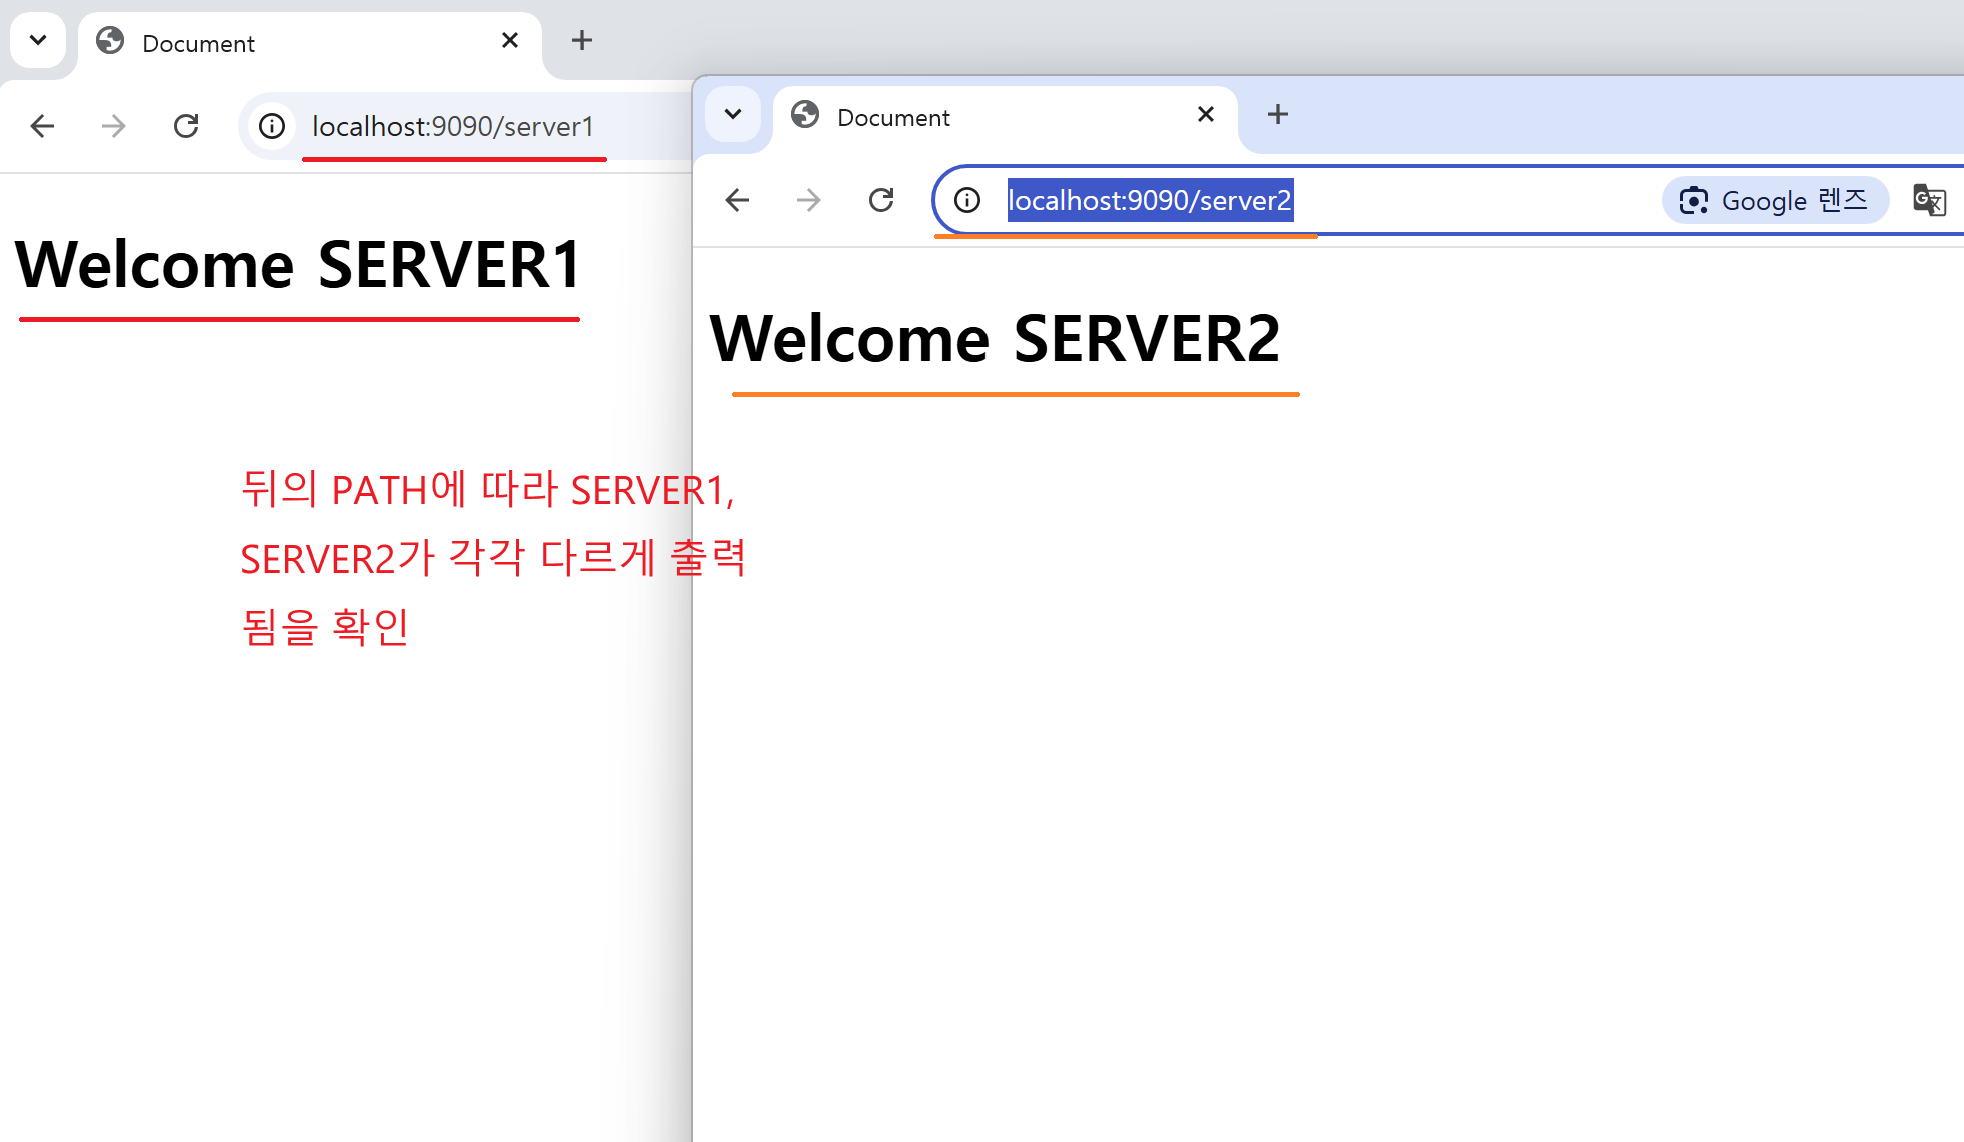1964x1142 pixels.
Task: Expand tab search dropdown in server1 window
Action: [38, 40]
